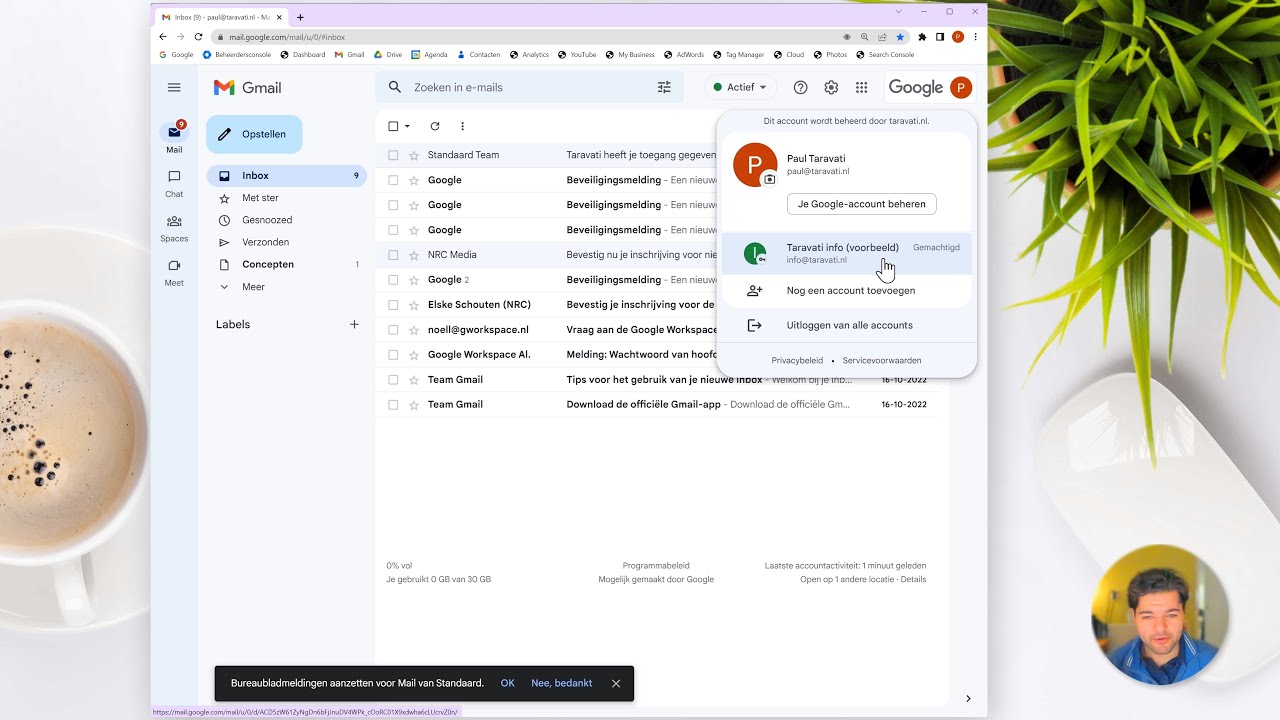1280x720 pixels.
Task: Open search filter options icon in search bar
Action: coord(664,88)
